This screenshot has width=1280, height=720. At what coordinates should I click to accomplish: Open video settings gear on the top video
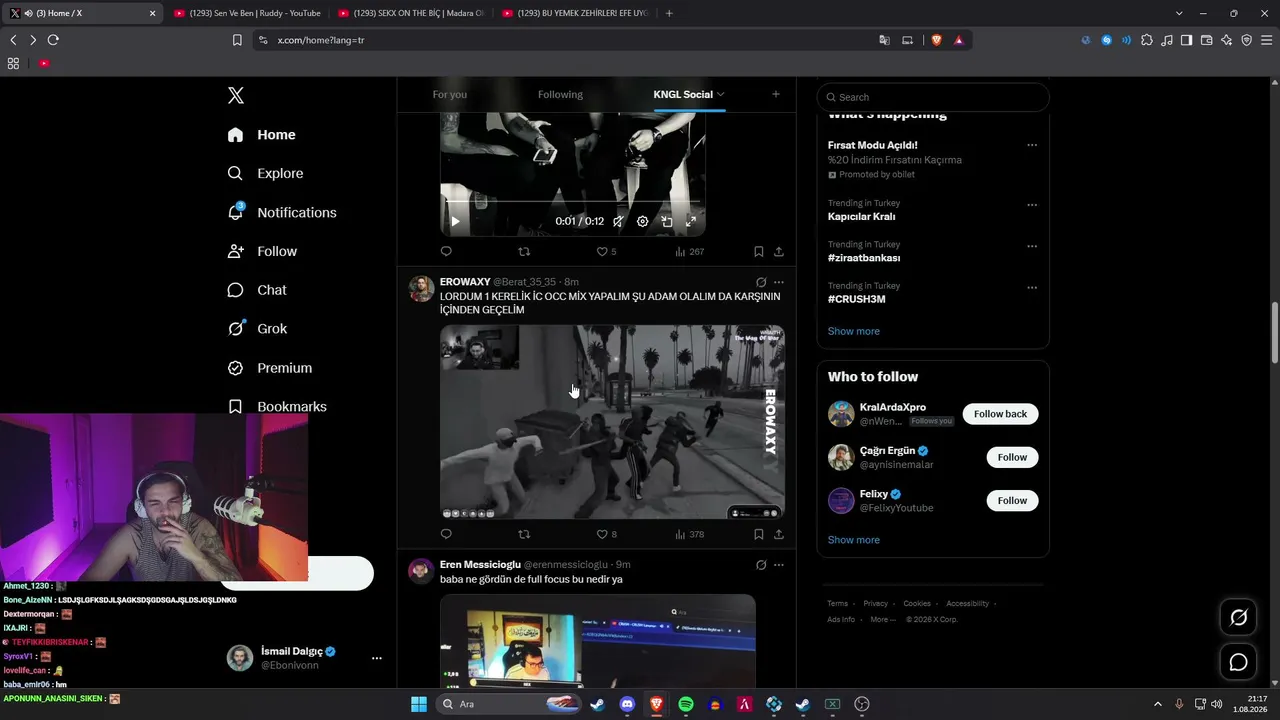pos(643,221)
